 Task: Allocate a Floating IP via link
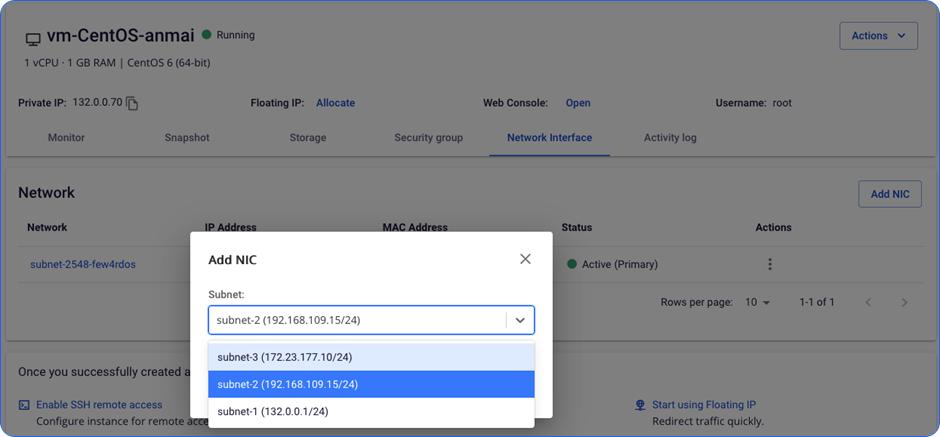tap(335, 103)
